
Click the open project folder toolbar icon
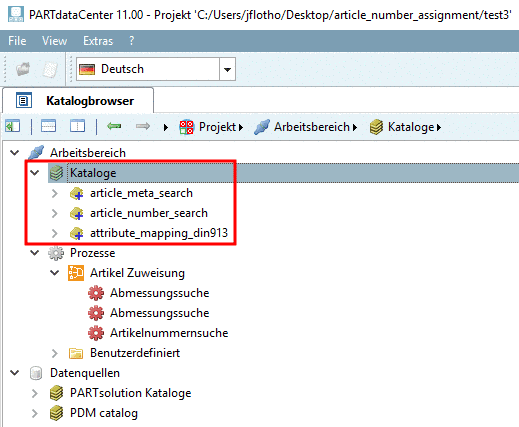pyautogui.click(x=23, y=69)
